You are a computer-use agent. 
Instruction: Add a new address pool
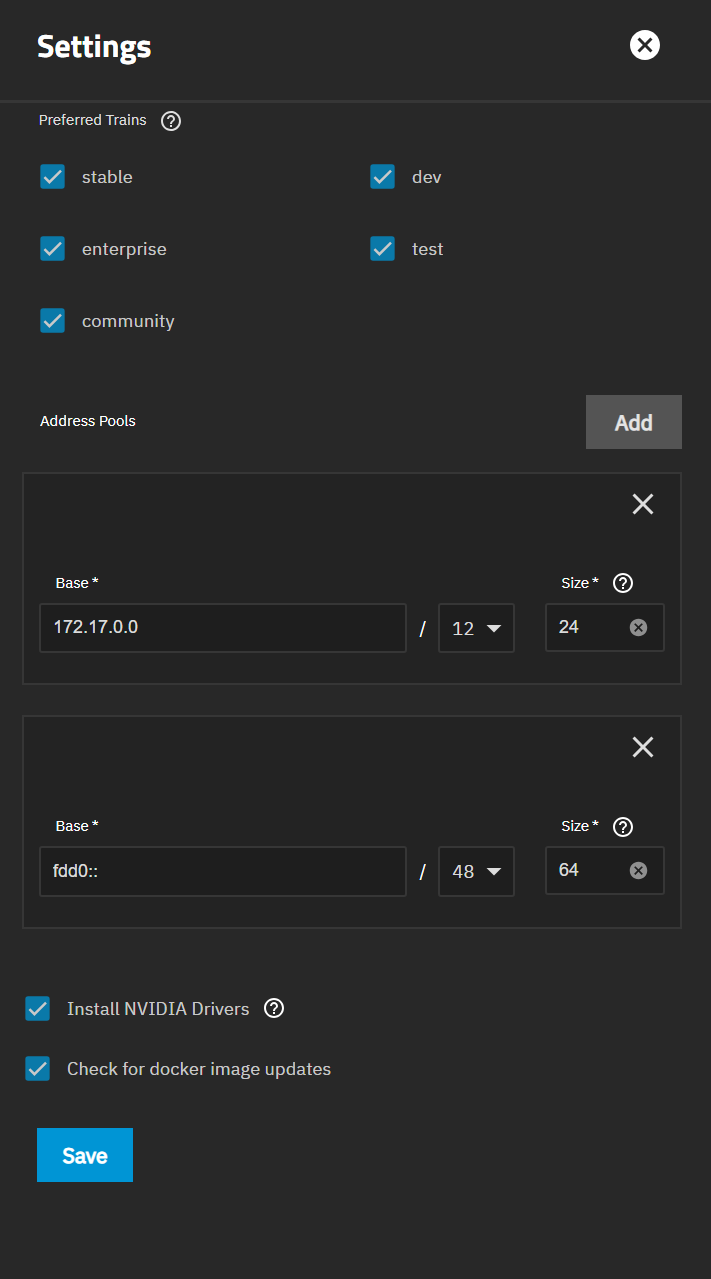[634, 422]
